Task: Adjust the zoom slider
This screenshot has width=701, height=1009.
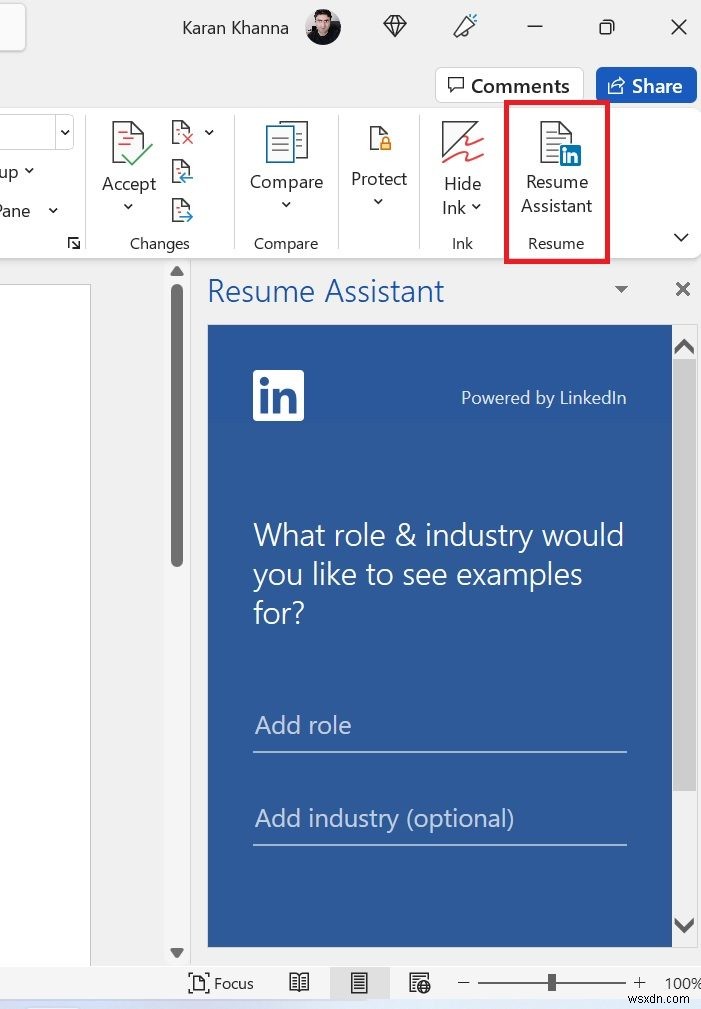Action: (553, 983)
